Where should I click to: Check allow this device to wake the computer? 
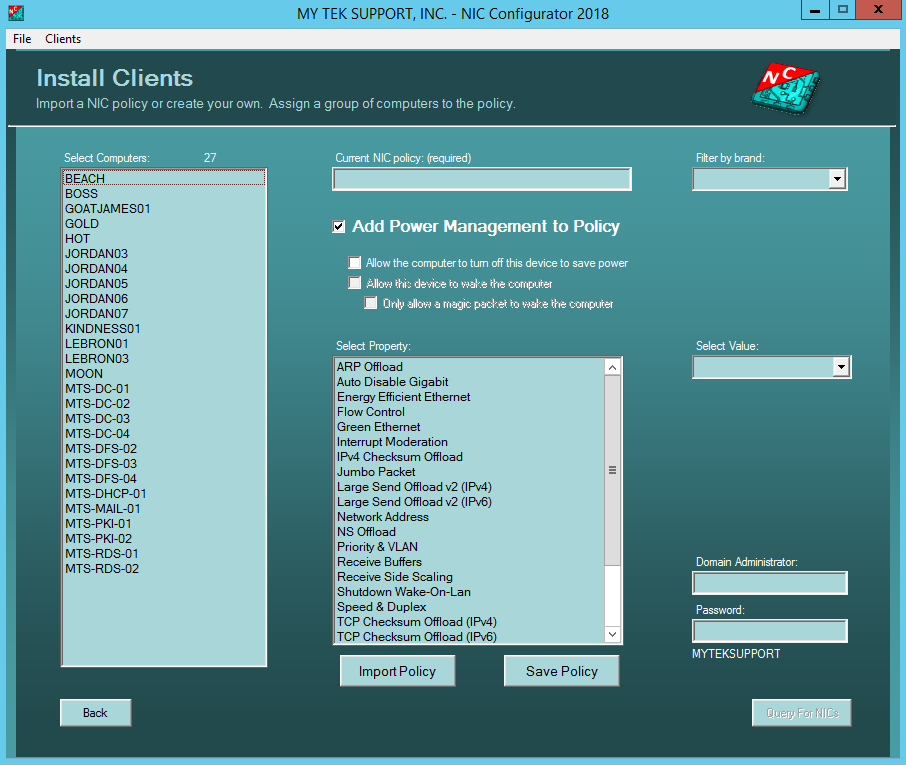pyautogui.click(x=355, y=283)
